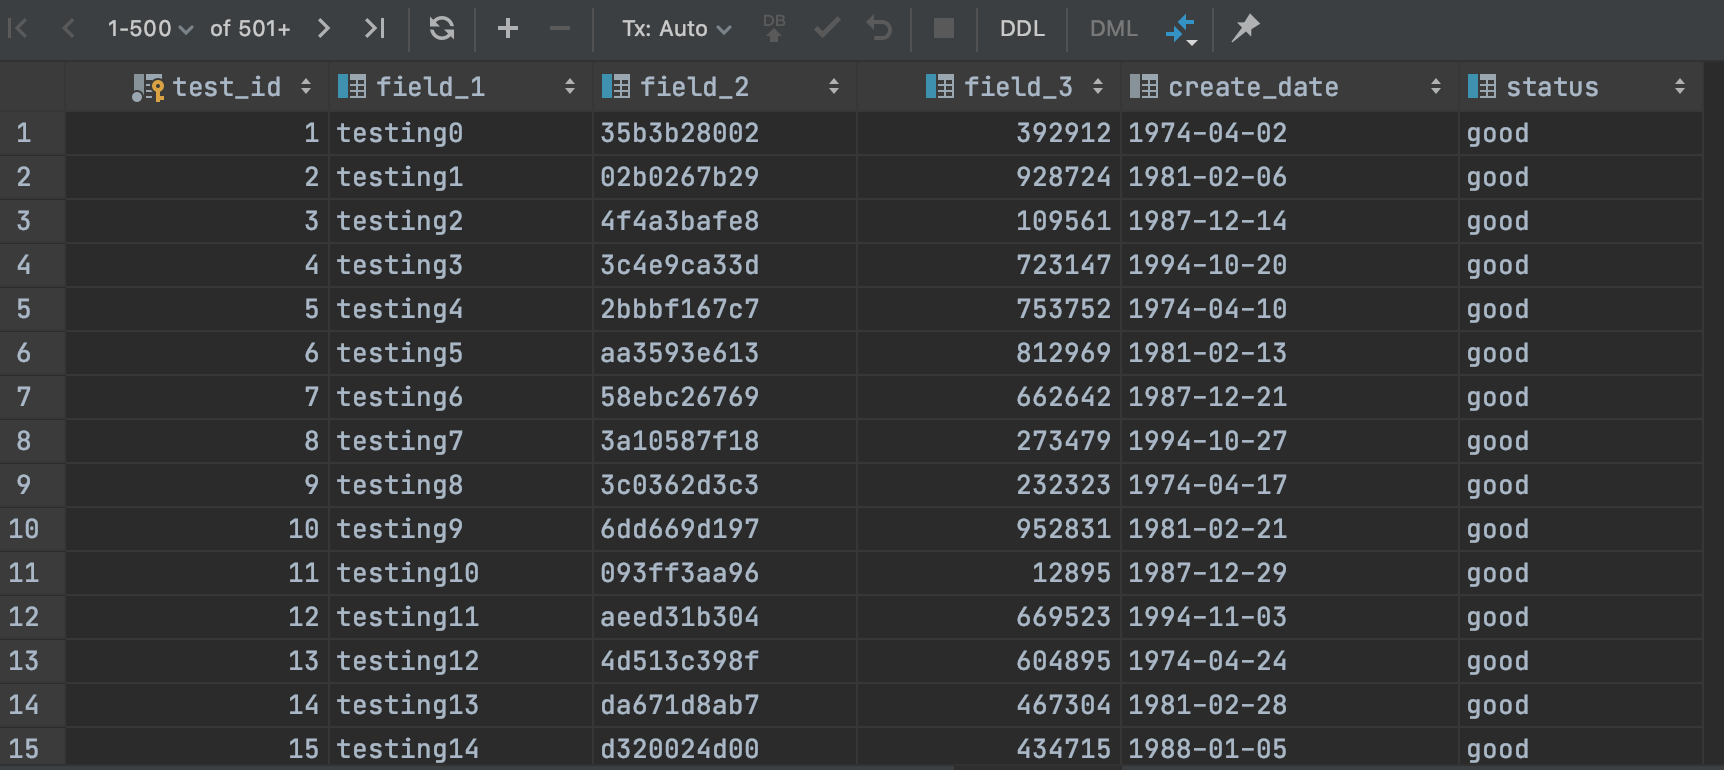Select date cell '1981-02-28'

[x=1290, y=705]
